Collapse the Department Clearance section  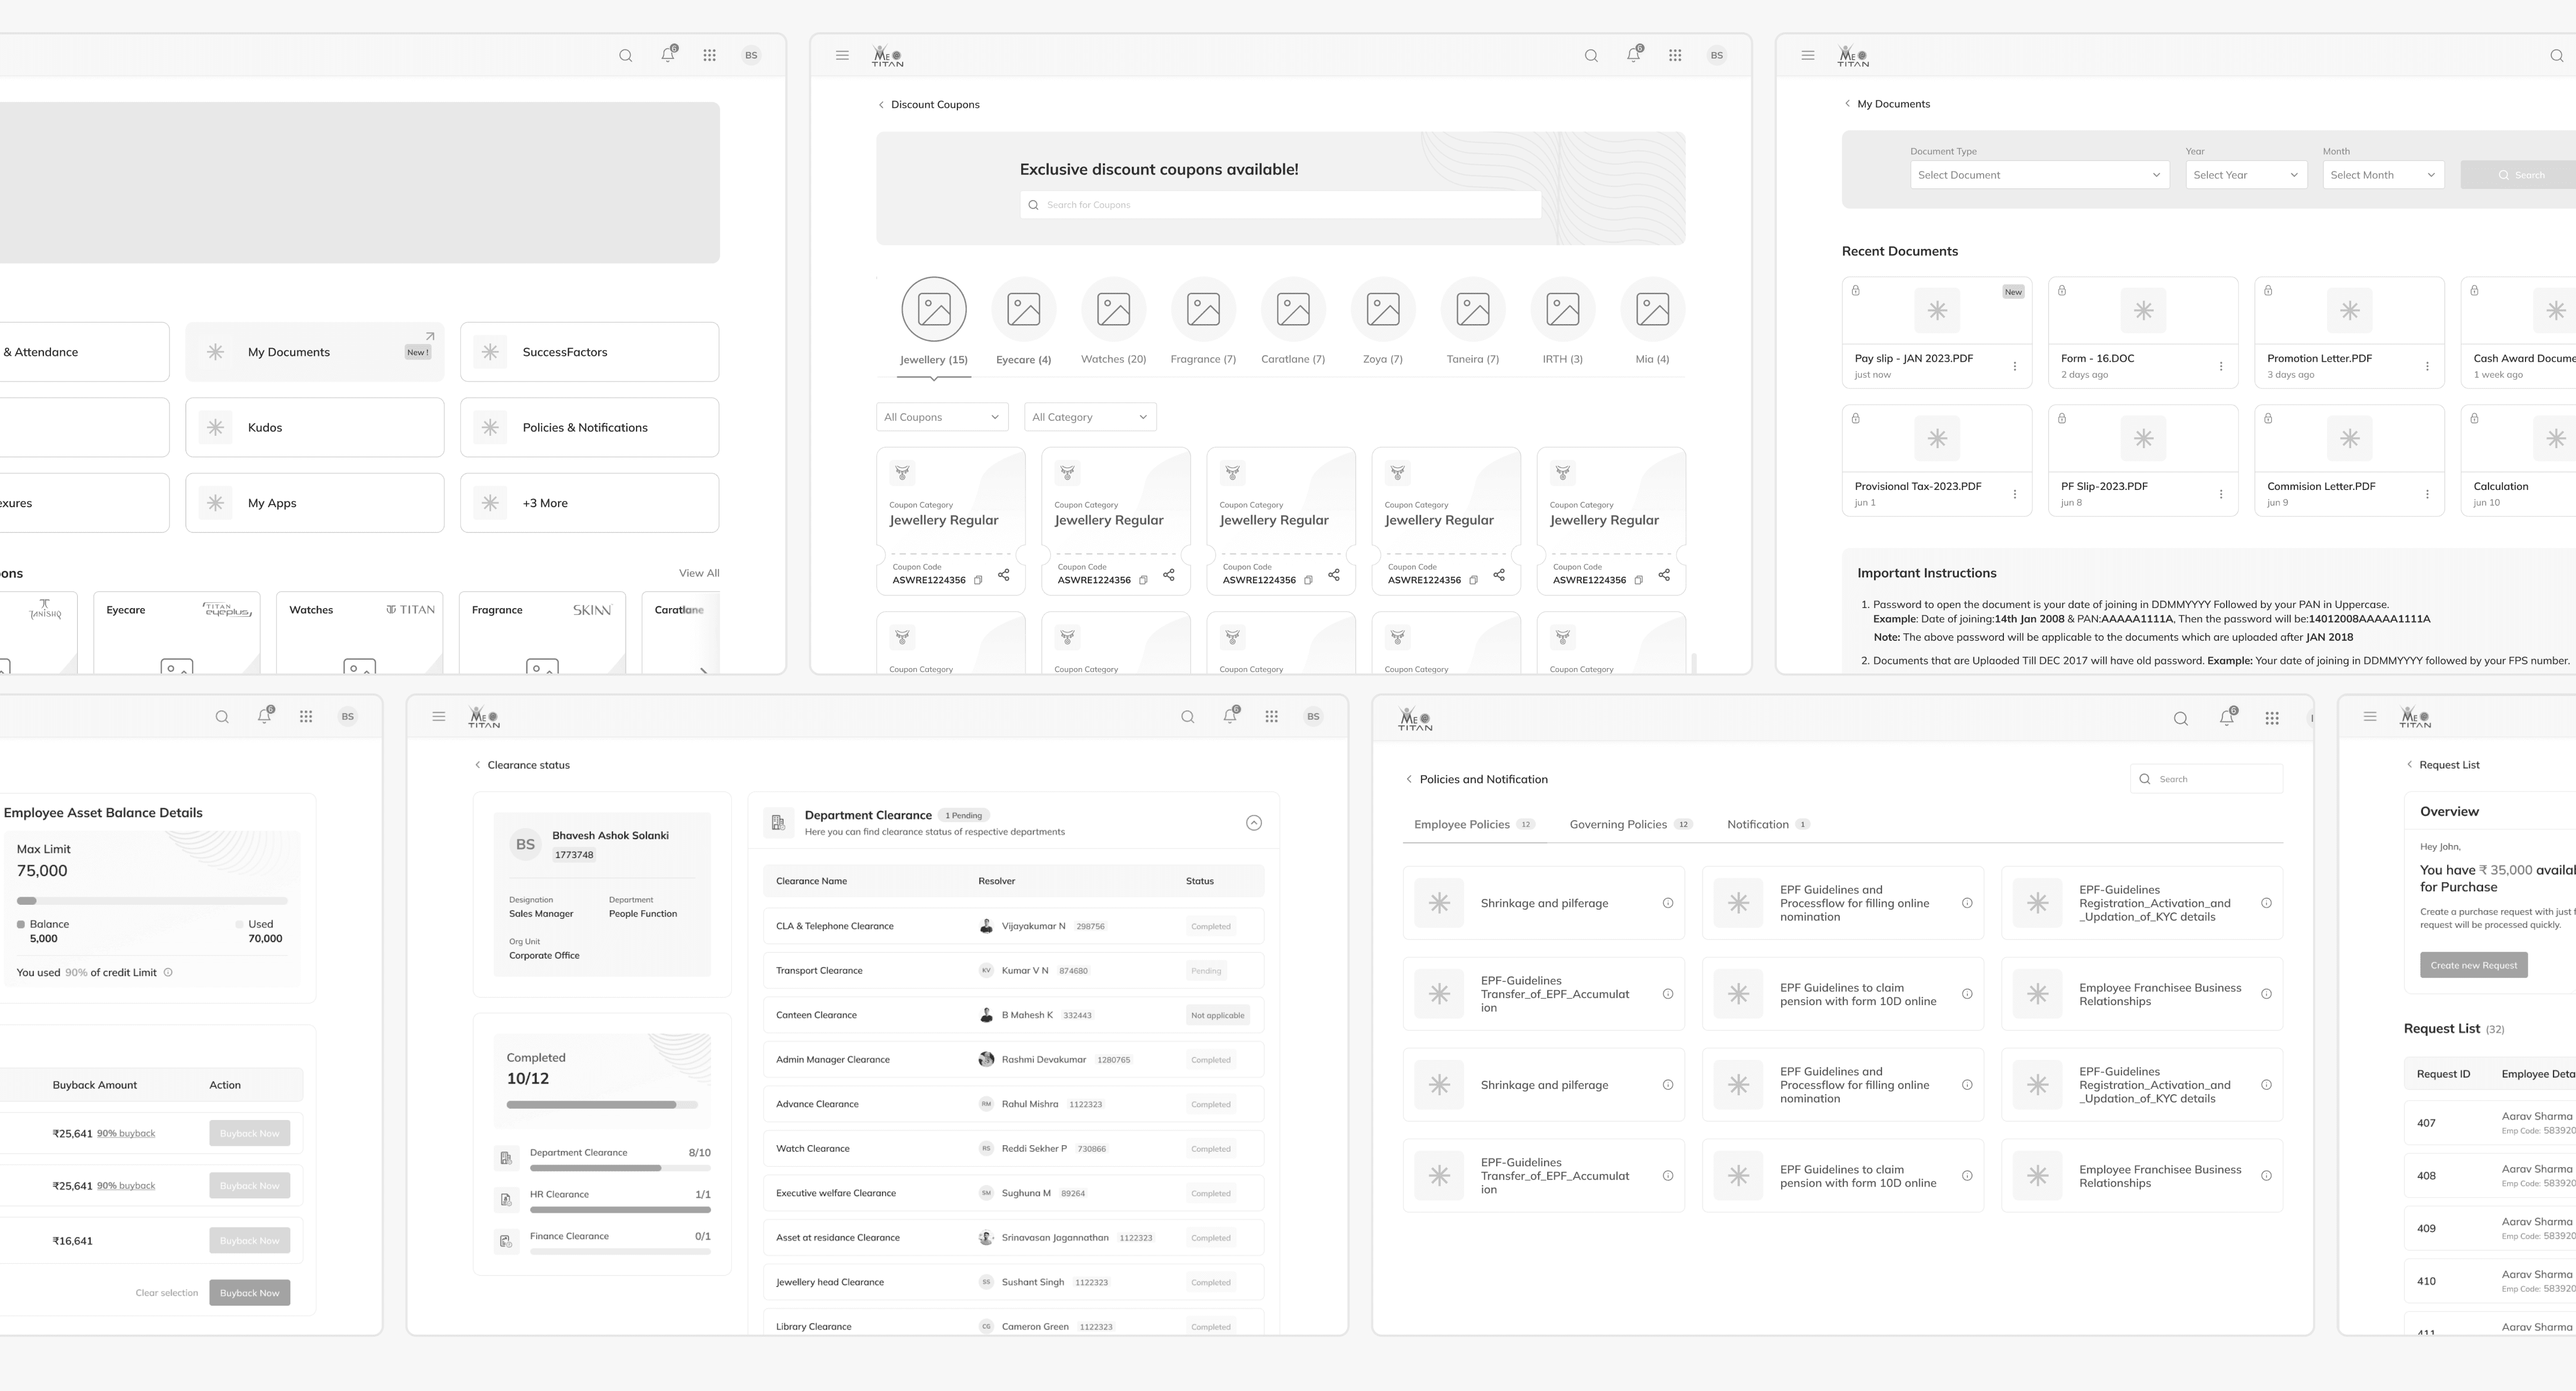1253,823
